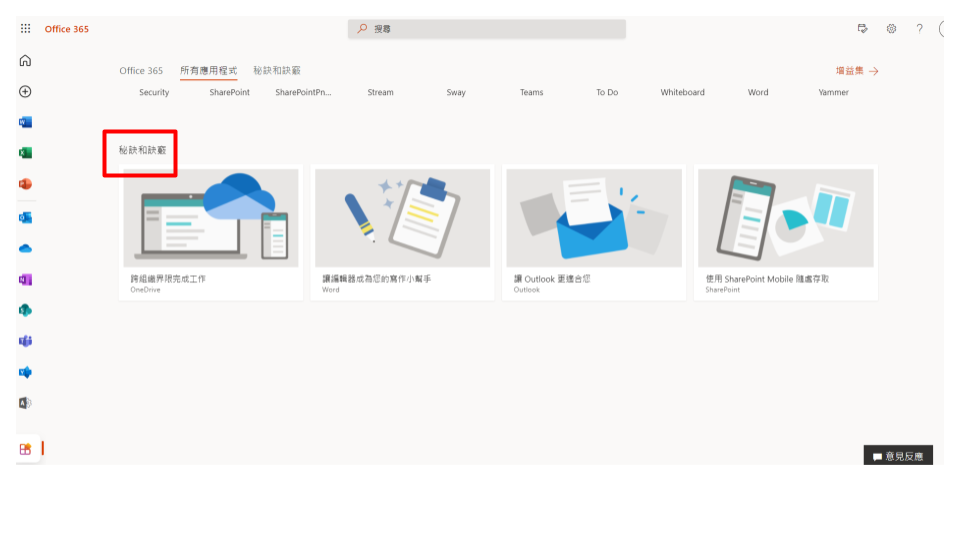Open the Outlook envelope tip thumbnail
The width and height of the screenshot is (960, 540).
tap(594, 218)
